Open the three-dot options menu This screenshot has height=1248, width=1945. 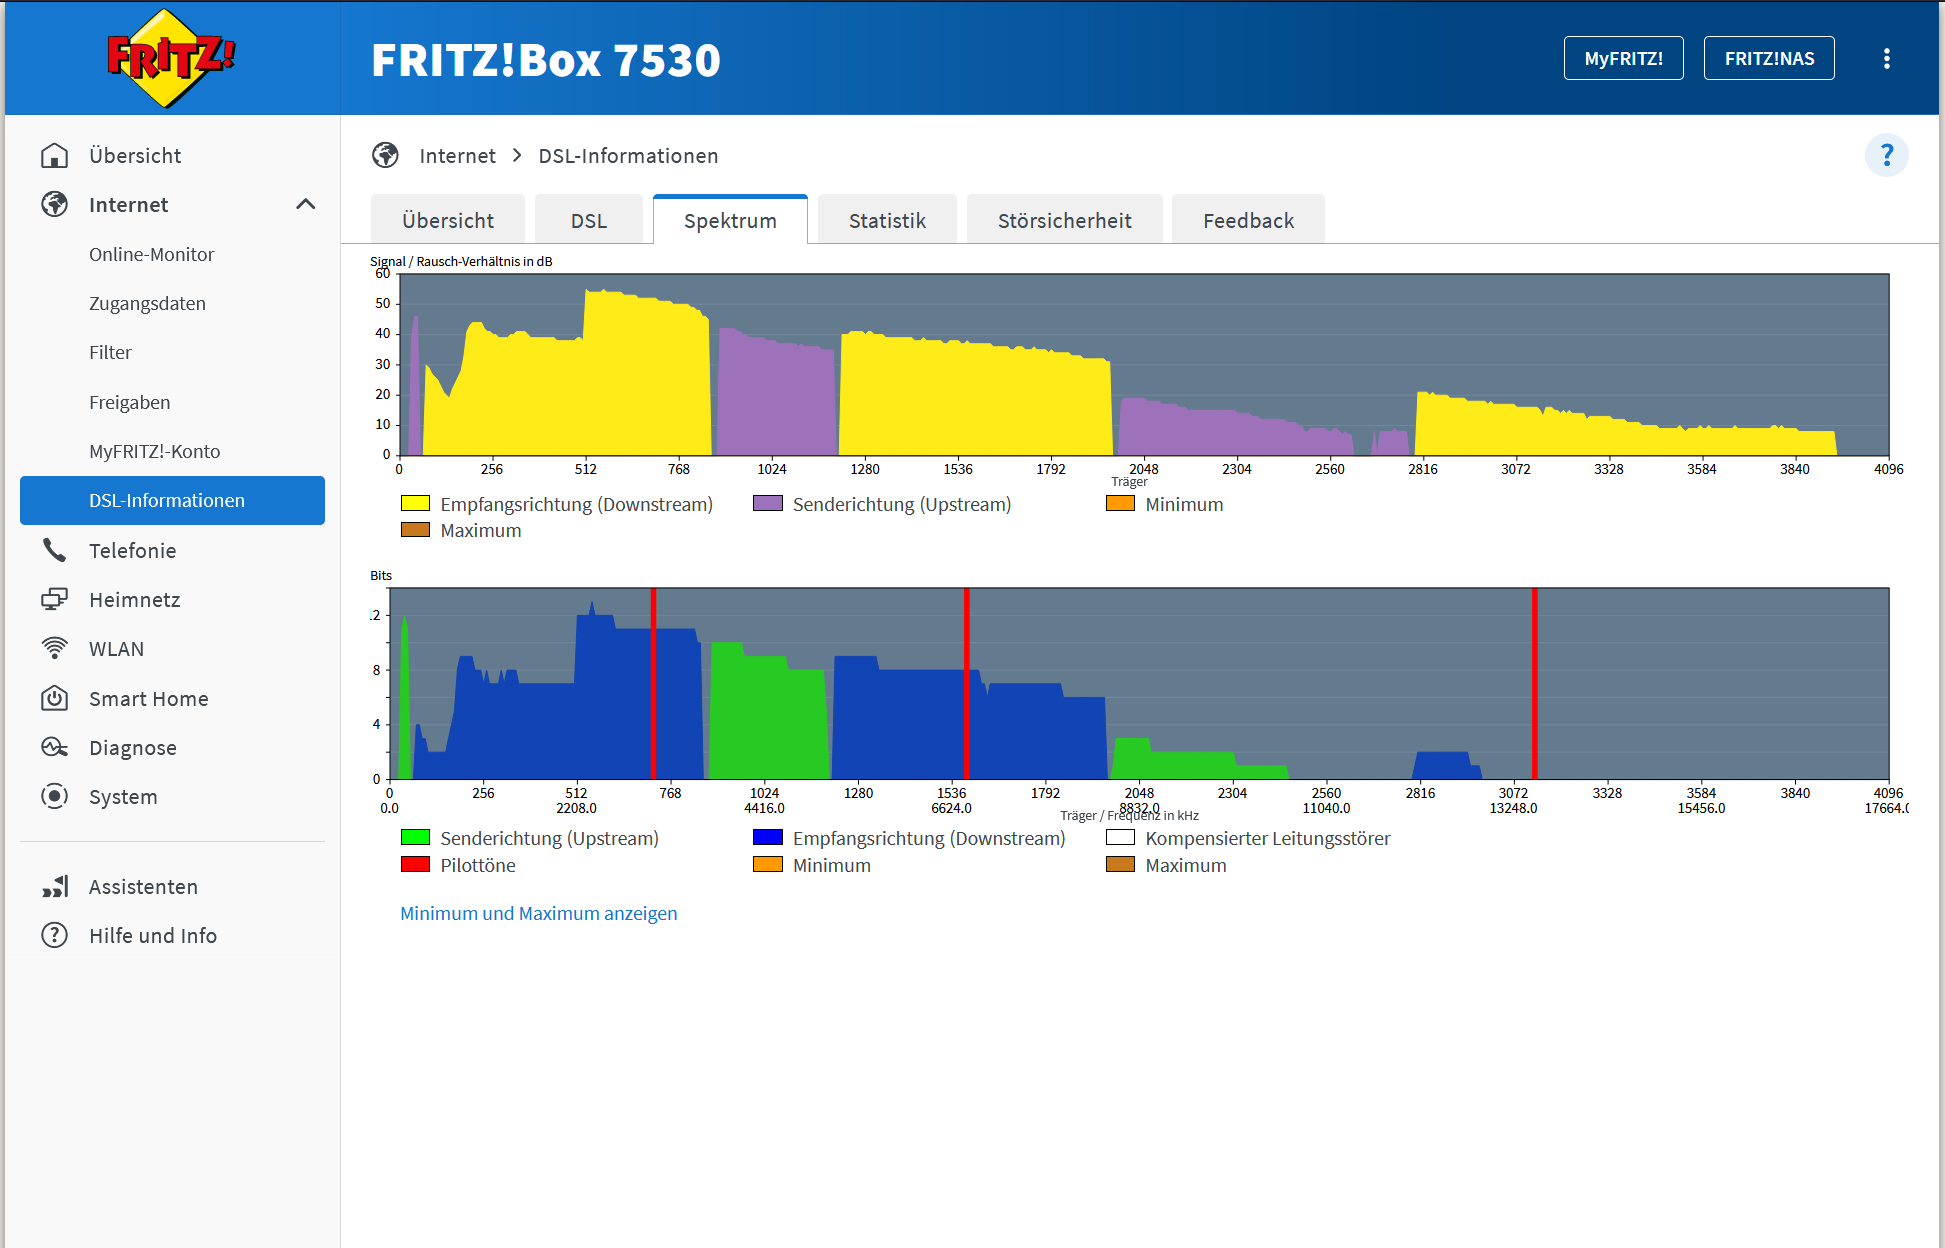(1886, 59)
